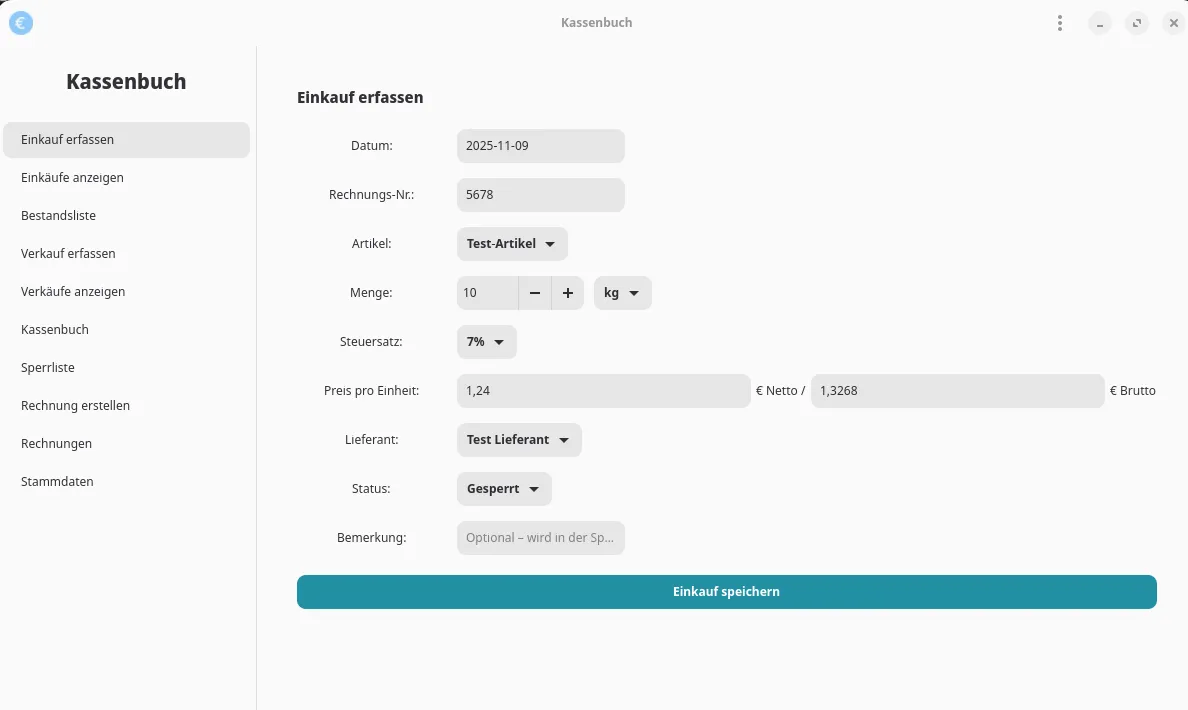This screenshot has width=1188, height=710.
Task: Select a supplier from Lieferant dropdown
Action: pyautogui.click(x=519, y=440)
